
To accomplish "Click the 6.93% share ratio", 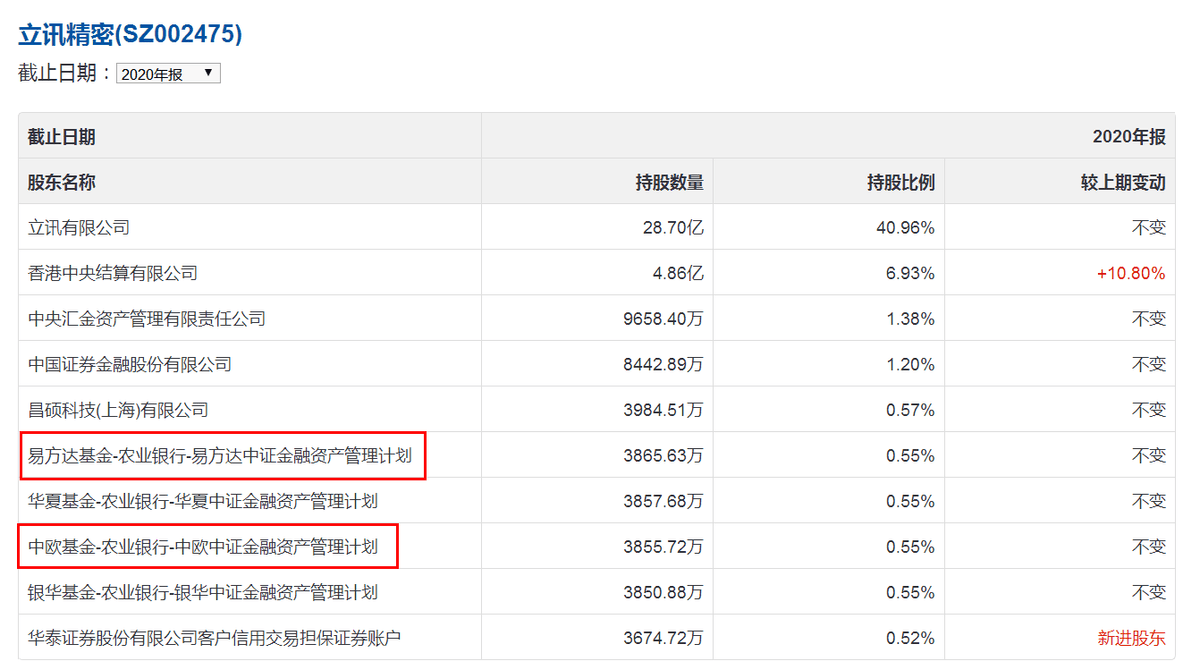I will pyautogui.click(x=910, y=273).
